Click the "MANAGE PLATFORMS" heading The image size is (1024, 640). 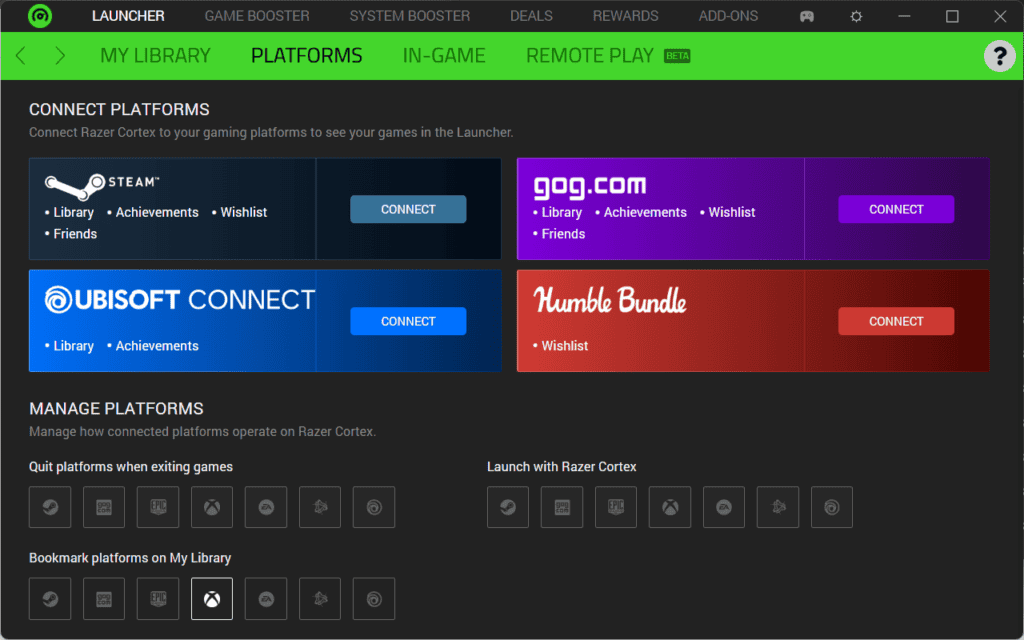point(116,409)
